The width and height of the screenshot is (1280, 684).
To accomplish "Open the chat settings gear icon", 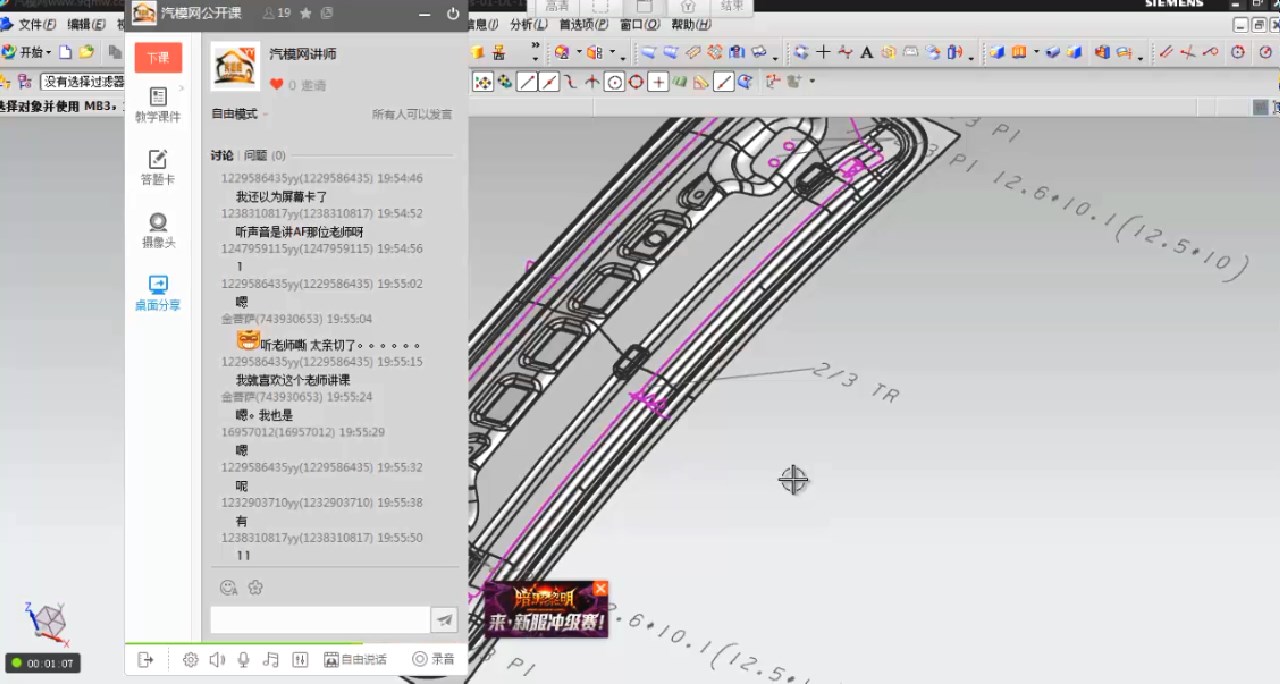I will click(190, 660).
